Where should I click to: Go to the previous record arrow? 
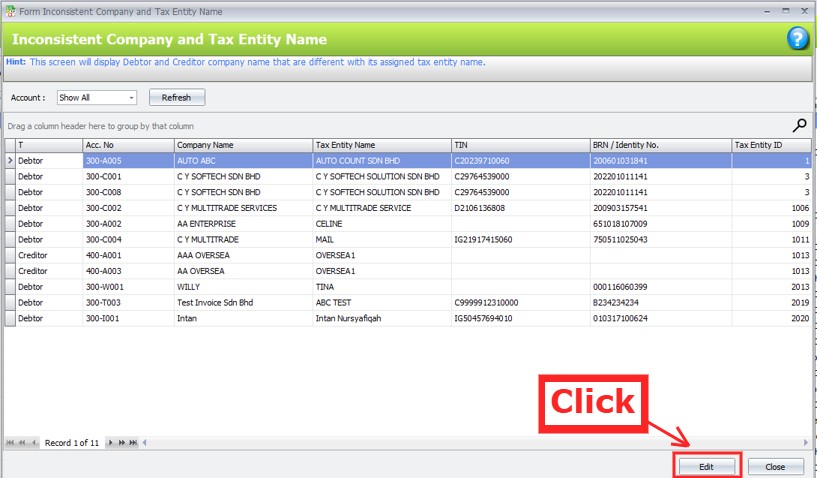click(x=35, y=442)
